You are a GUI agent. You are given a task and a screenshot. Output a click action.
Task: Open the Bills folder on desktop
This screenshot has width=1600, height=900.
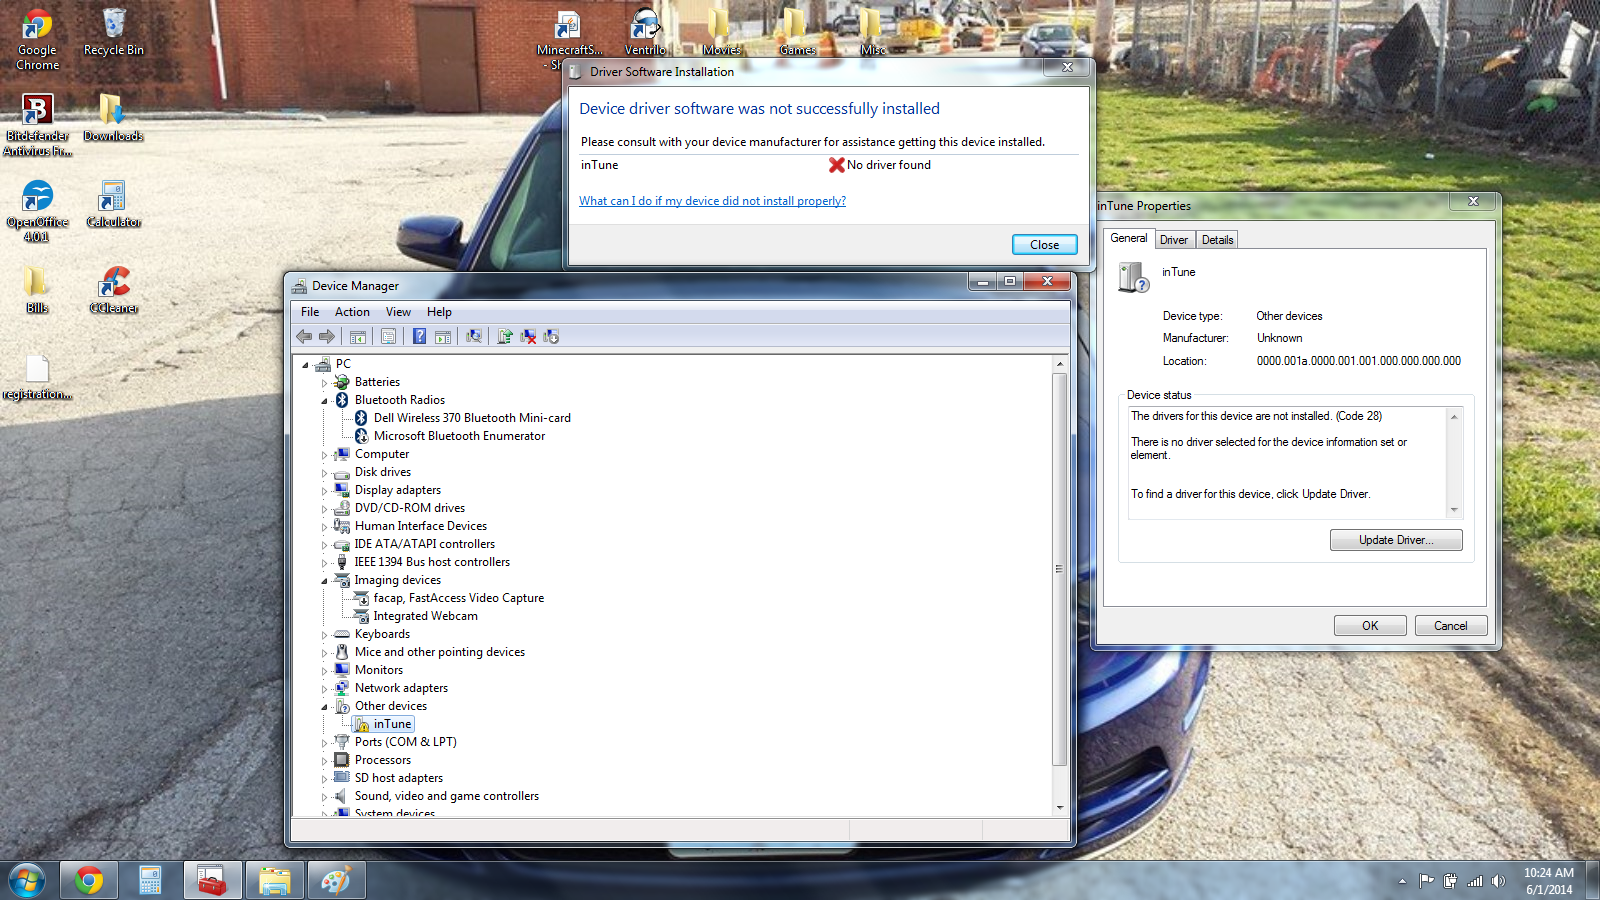[37, 290]
